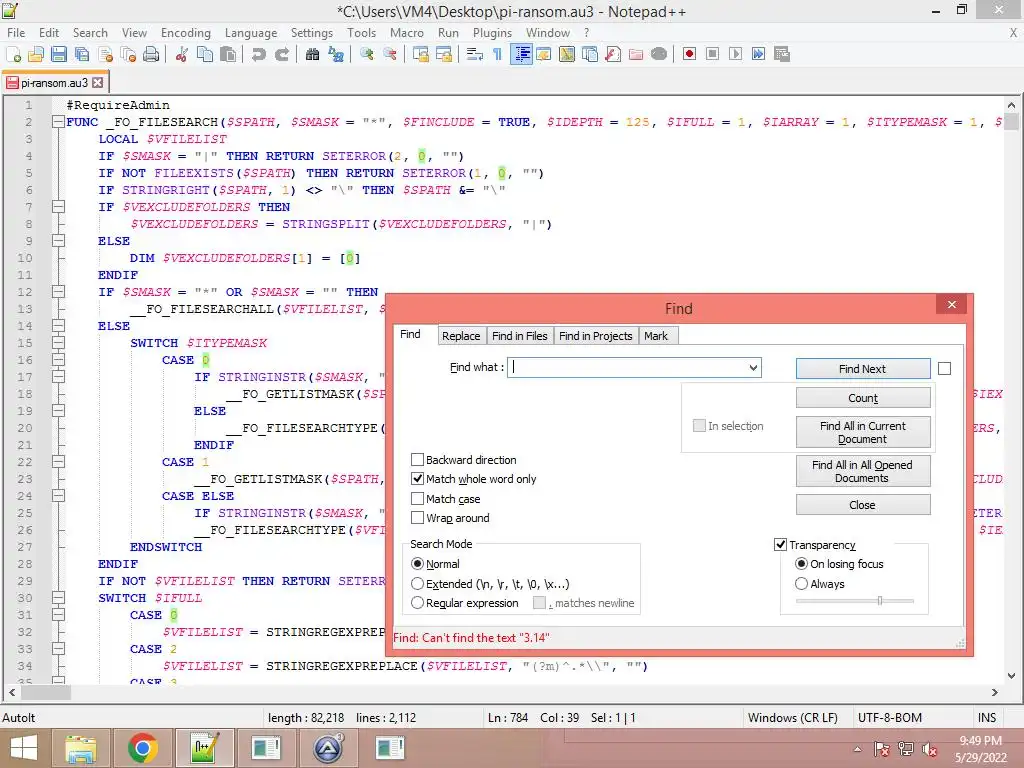
Task: Click the Redo toolbar icon
Action: (x=282, y=54)
